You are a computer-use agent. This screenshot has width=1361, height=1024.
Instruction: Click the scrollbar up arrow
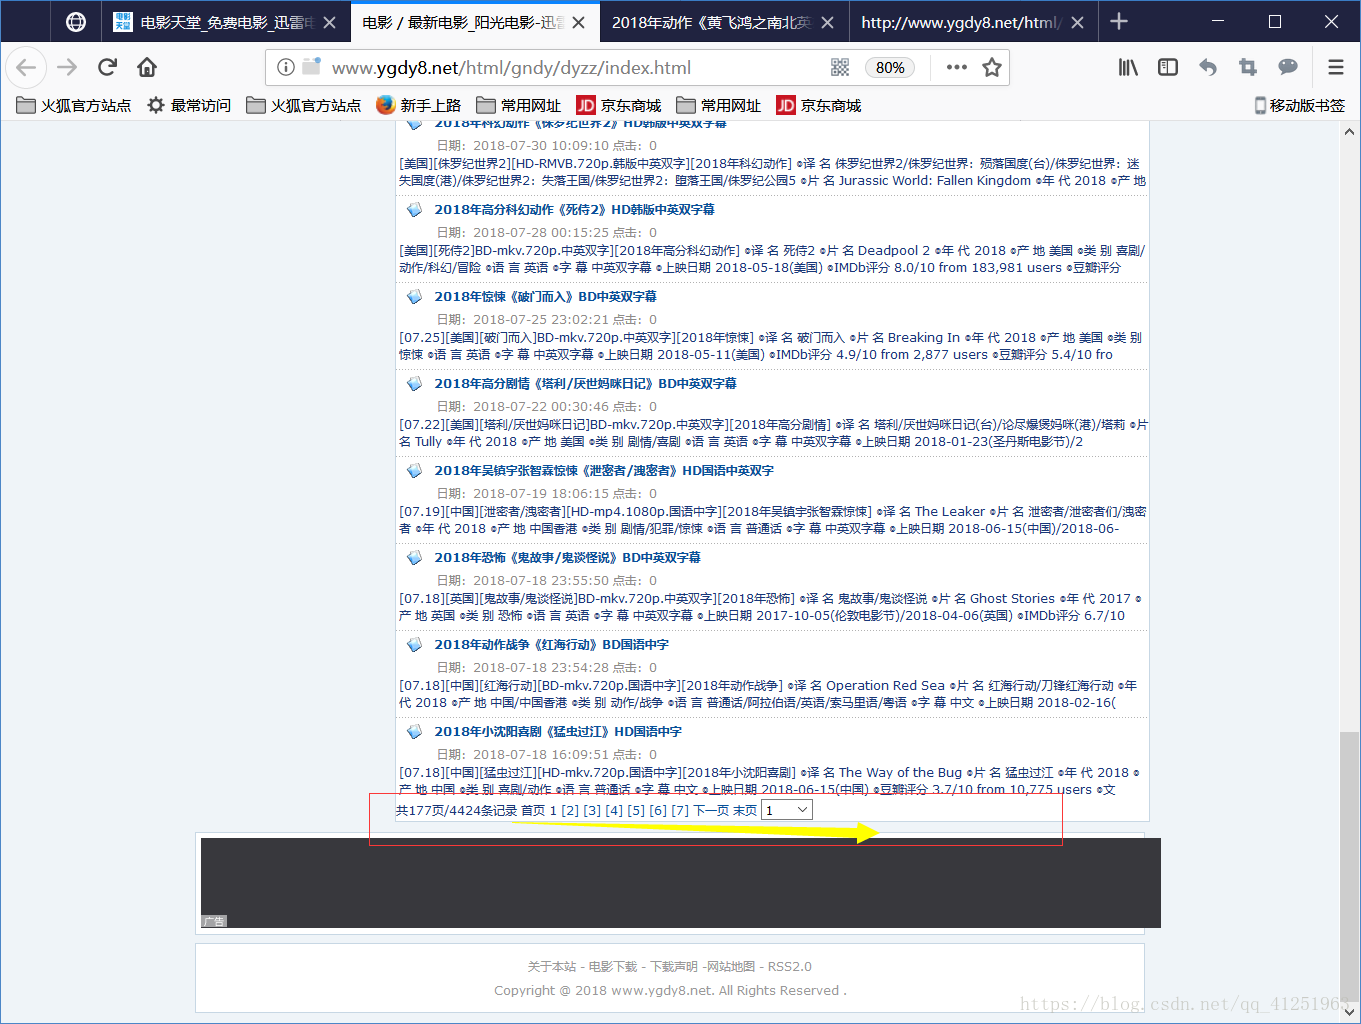pos(1350,131)
